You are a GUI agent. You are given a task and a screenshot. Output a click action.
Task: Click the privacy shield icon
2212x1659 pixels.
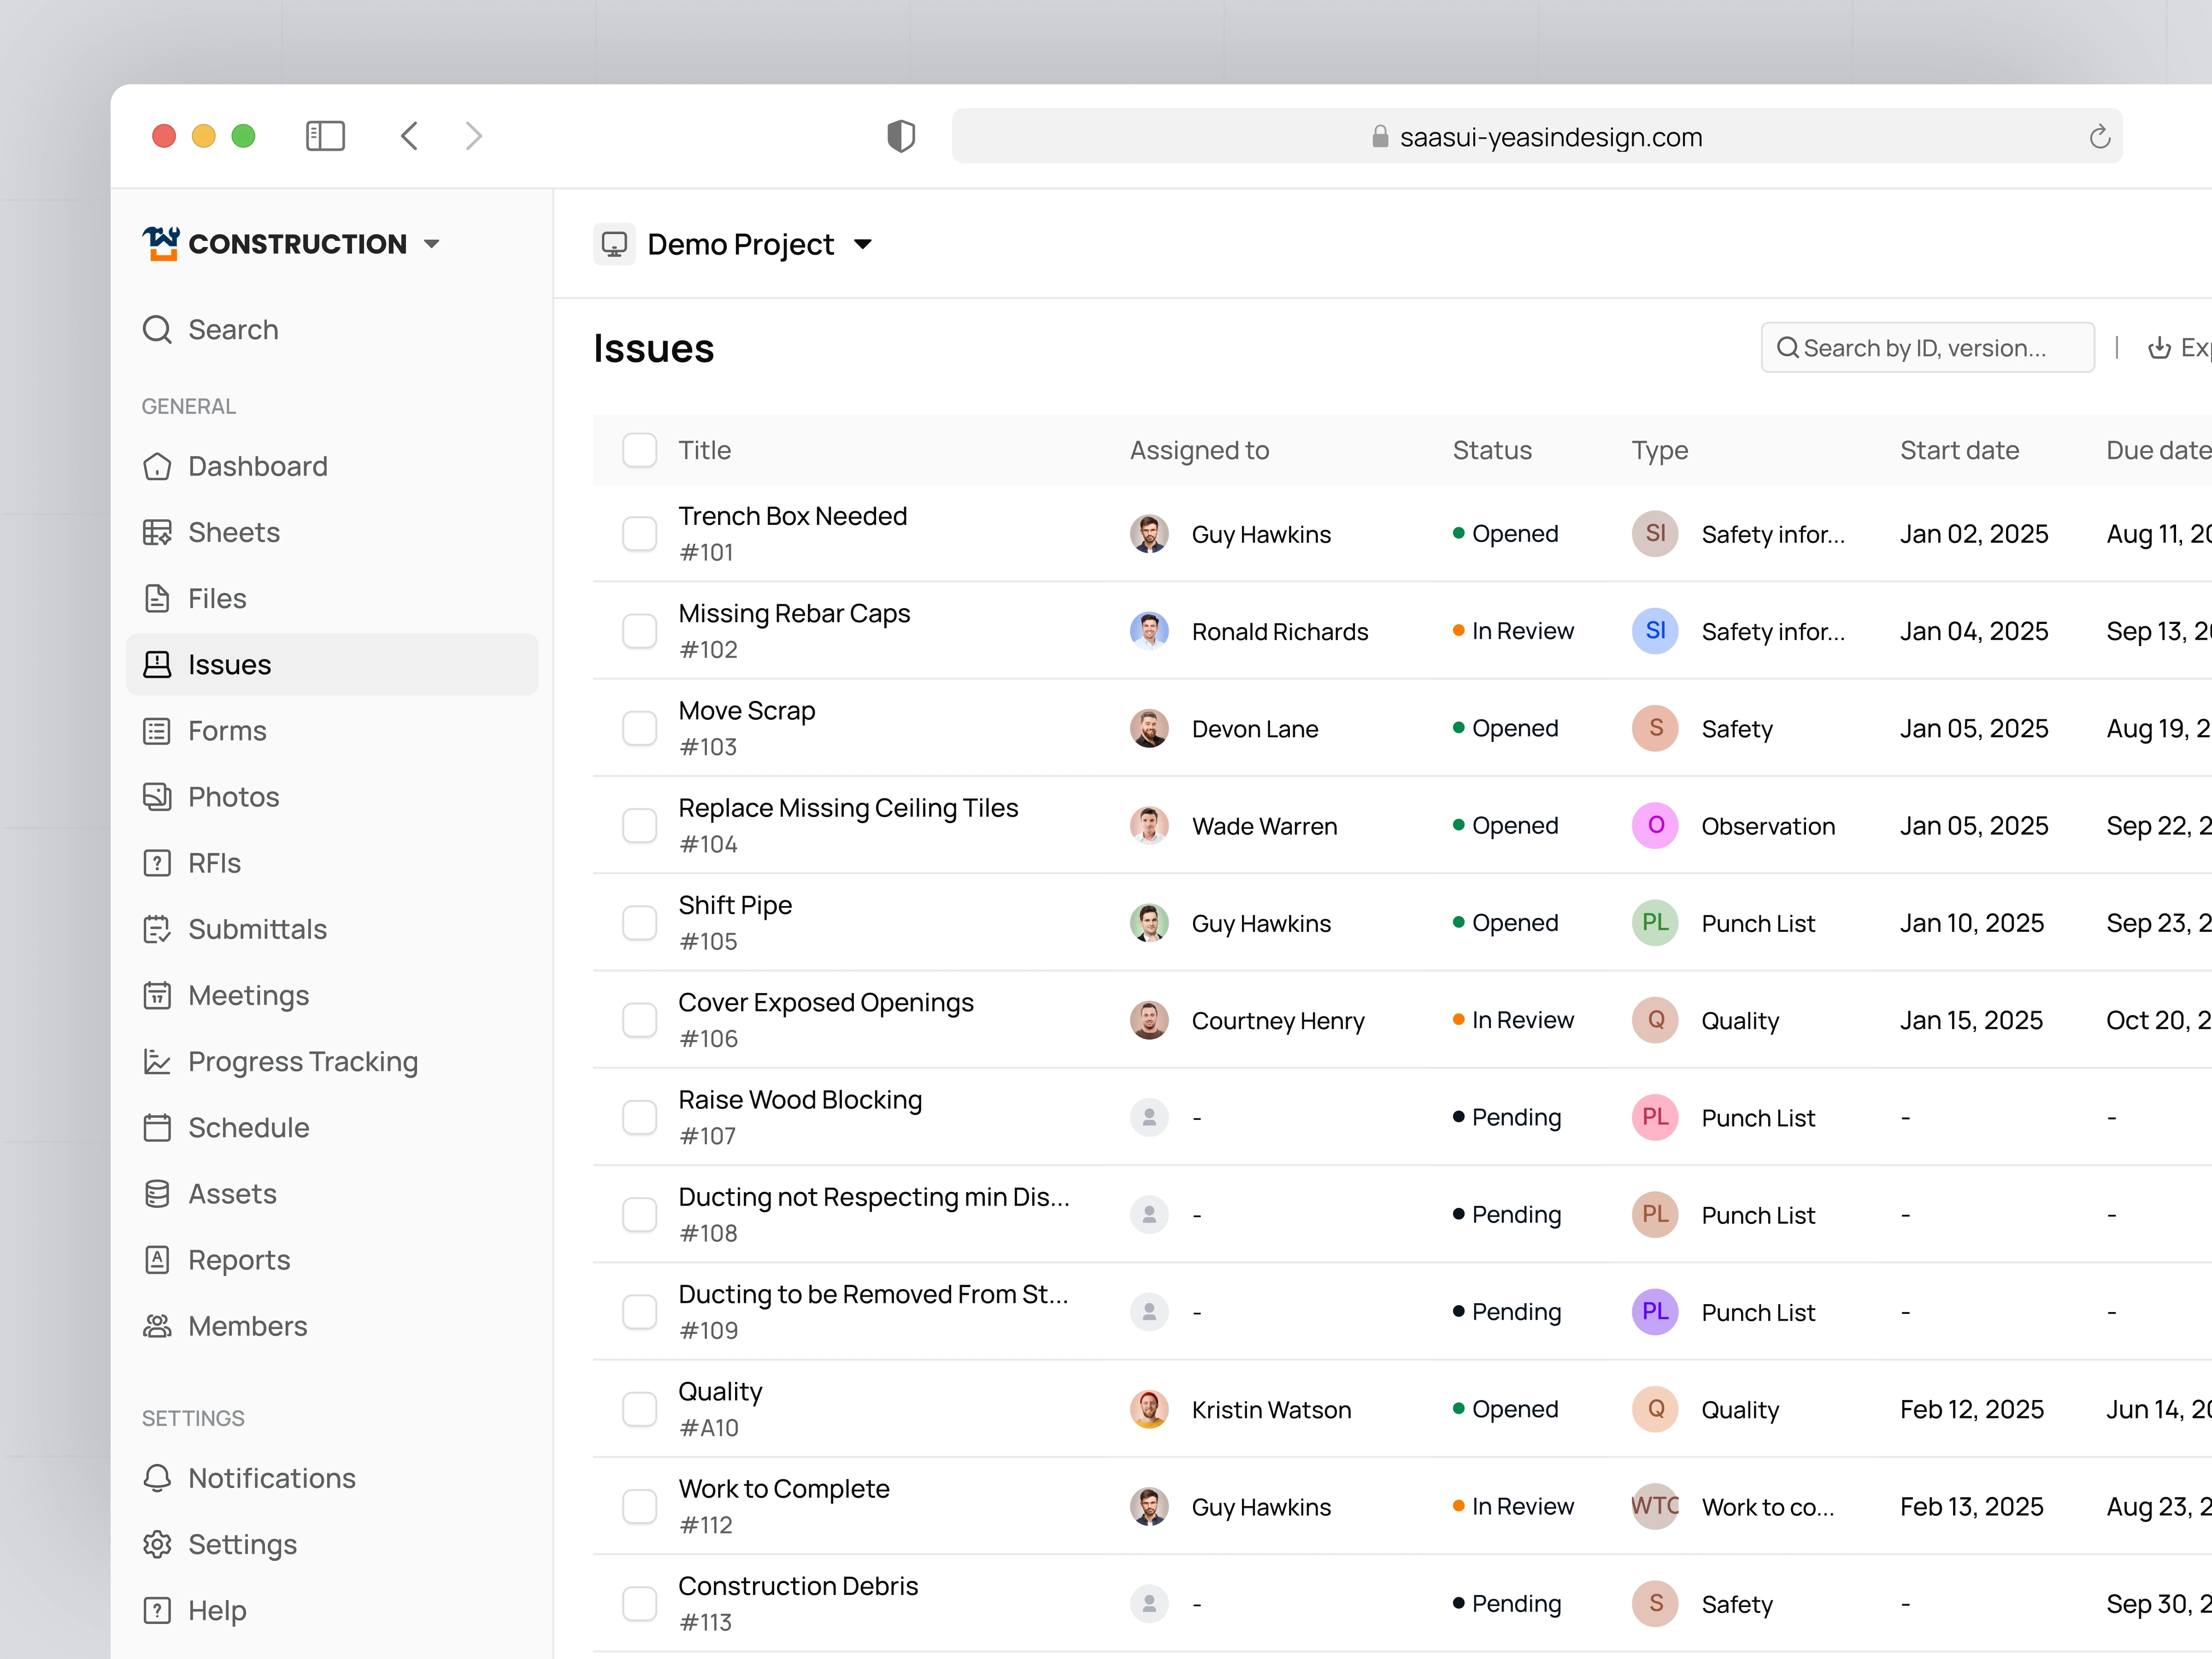tap(901, 136)
